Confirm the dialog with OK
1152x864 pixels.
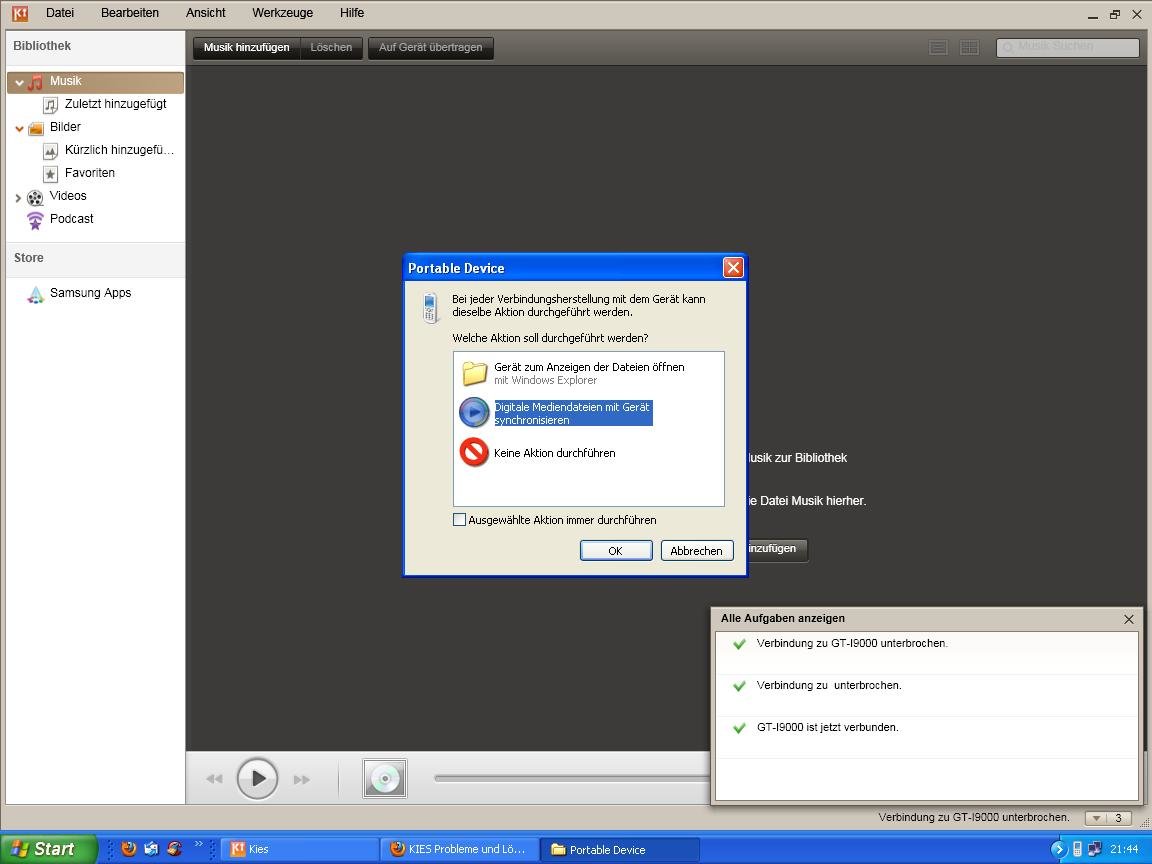616,550
